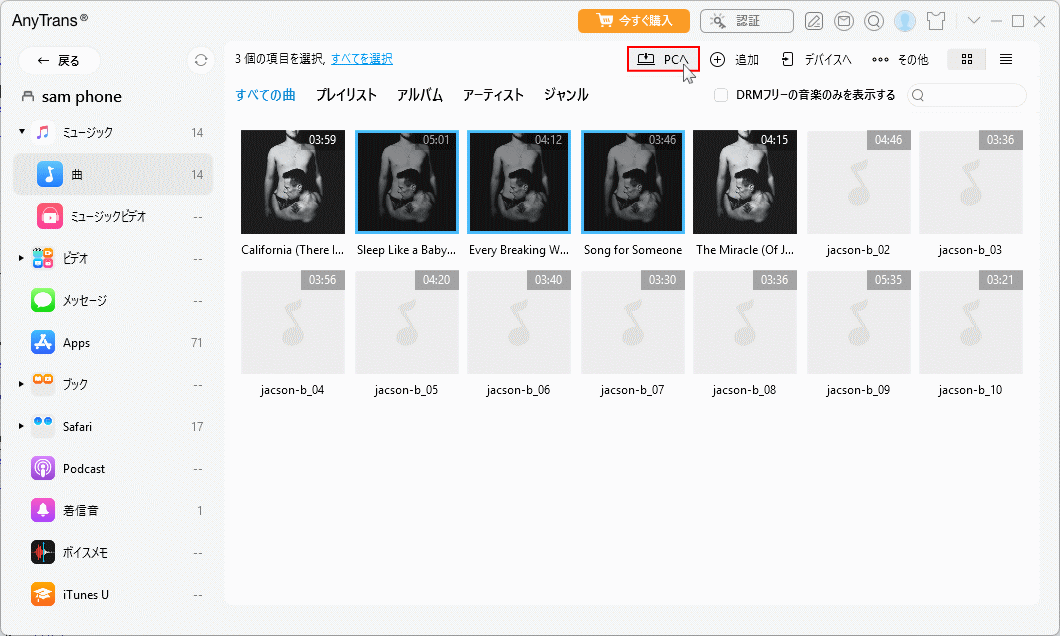Click the 今すぐ購入 buy now button
Image resolution: width=1060 pixels, height=636 pixels.
(633, 21)
